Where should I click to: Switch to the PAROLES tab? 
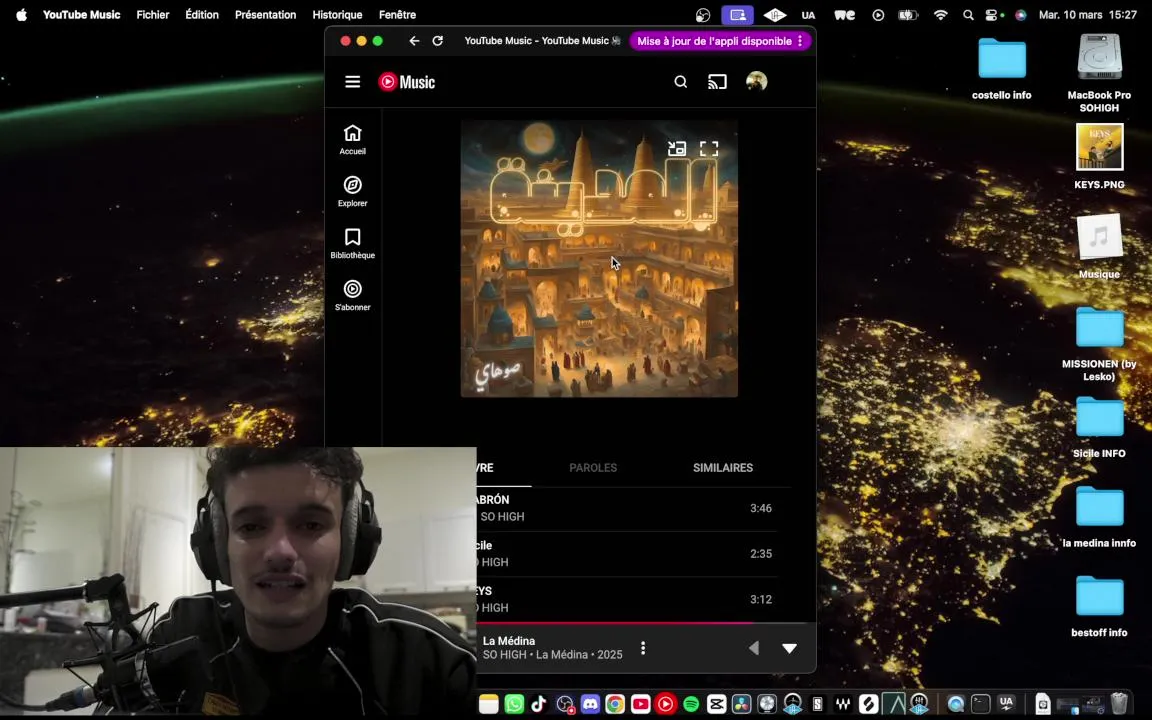click(593, 467)
